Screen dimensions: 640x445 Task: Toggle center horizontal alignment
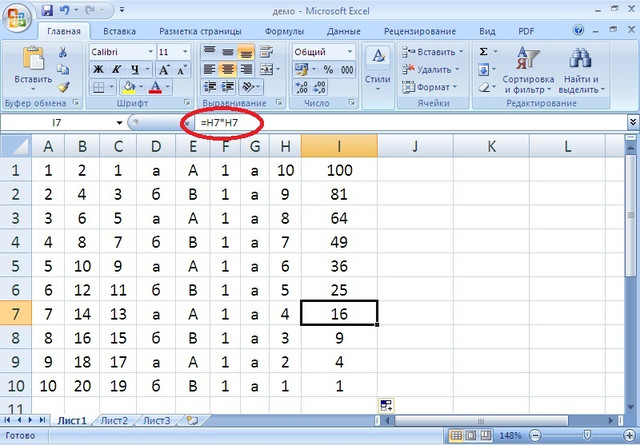227,70
